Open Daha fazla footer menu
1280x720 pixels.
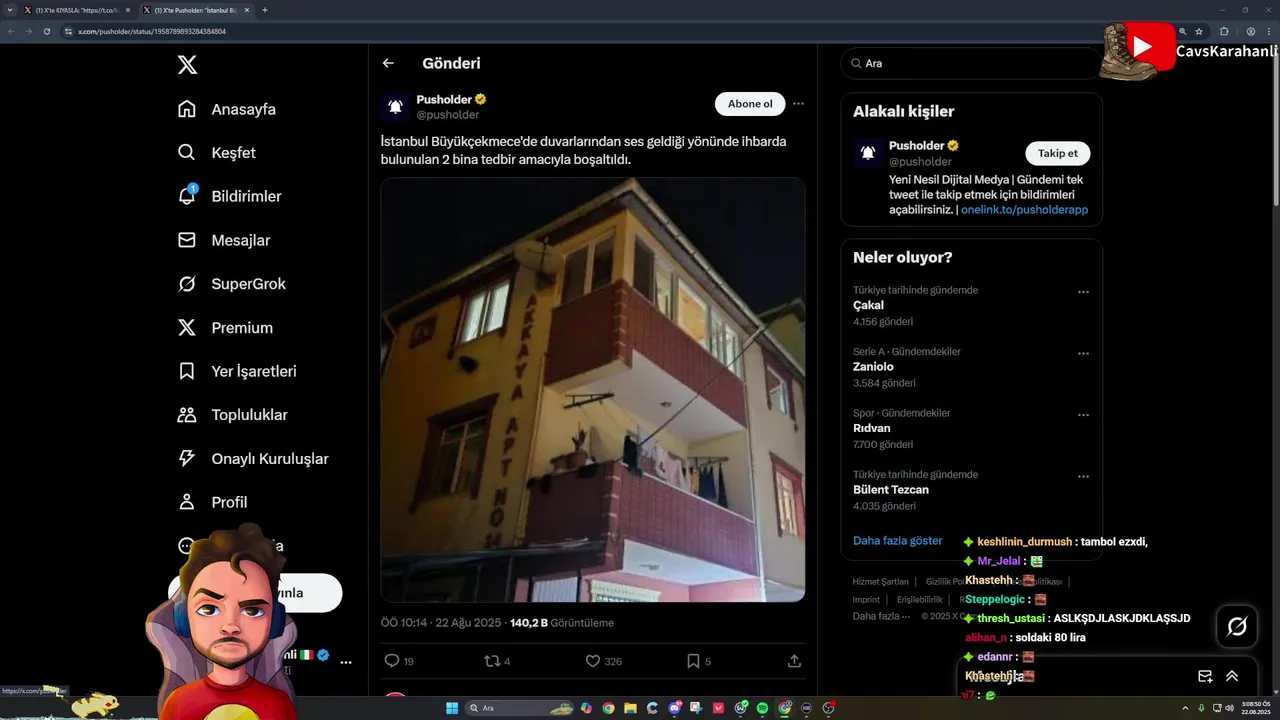tap(880, 616)
